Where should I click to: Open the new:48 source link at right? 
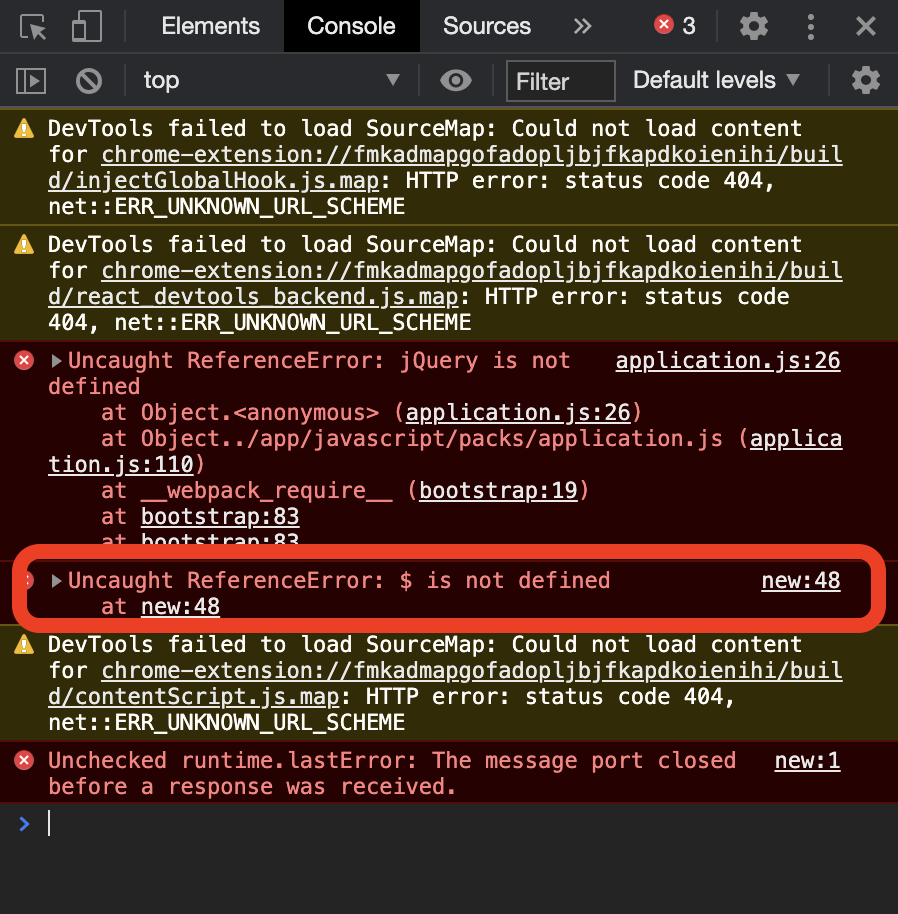point(801,581)
